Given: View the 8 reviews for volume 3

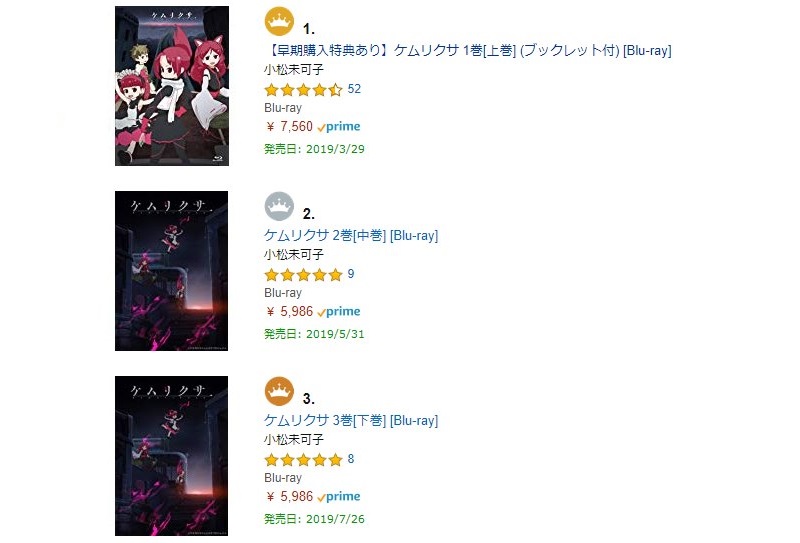Looking at the screenshot, I should tap(351, 459).
